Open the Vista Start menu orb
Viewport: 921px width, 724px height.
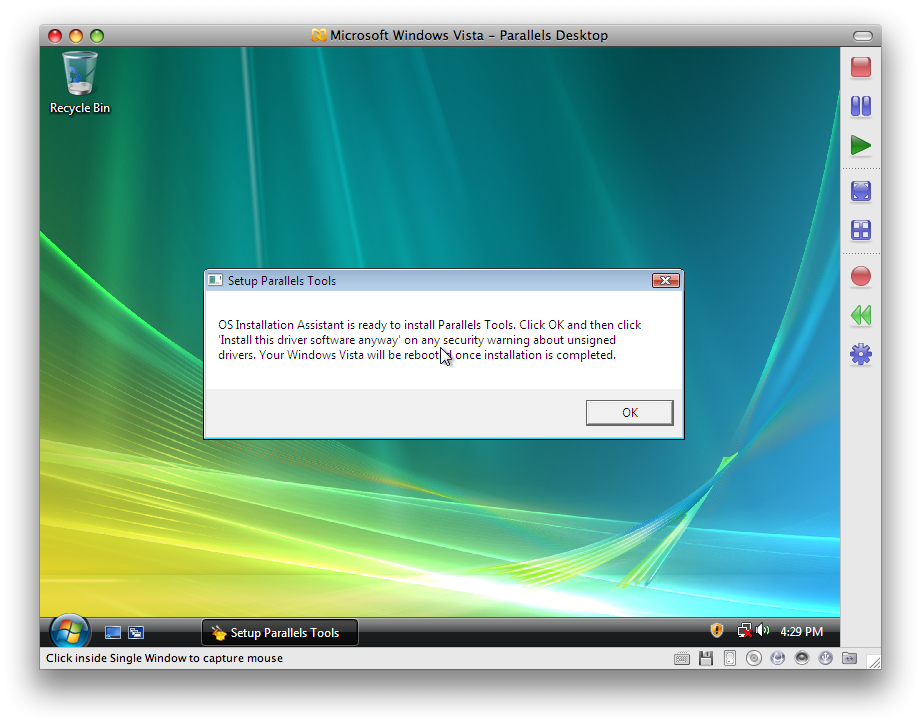pos(69,632)
